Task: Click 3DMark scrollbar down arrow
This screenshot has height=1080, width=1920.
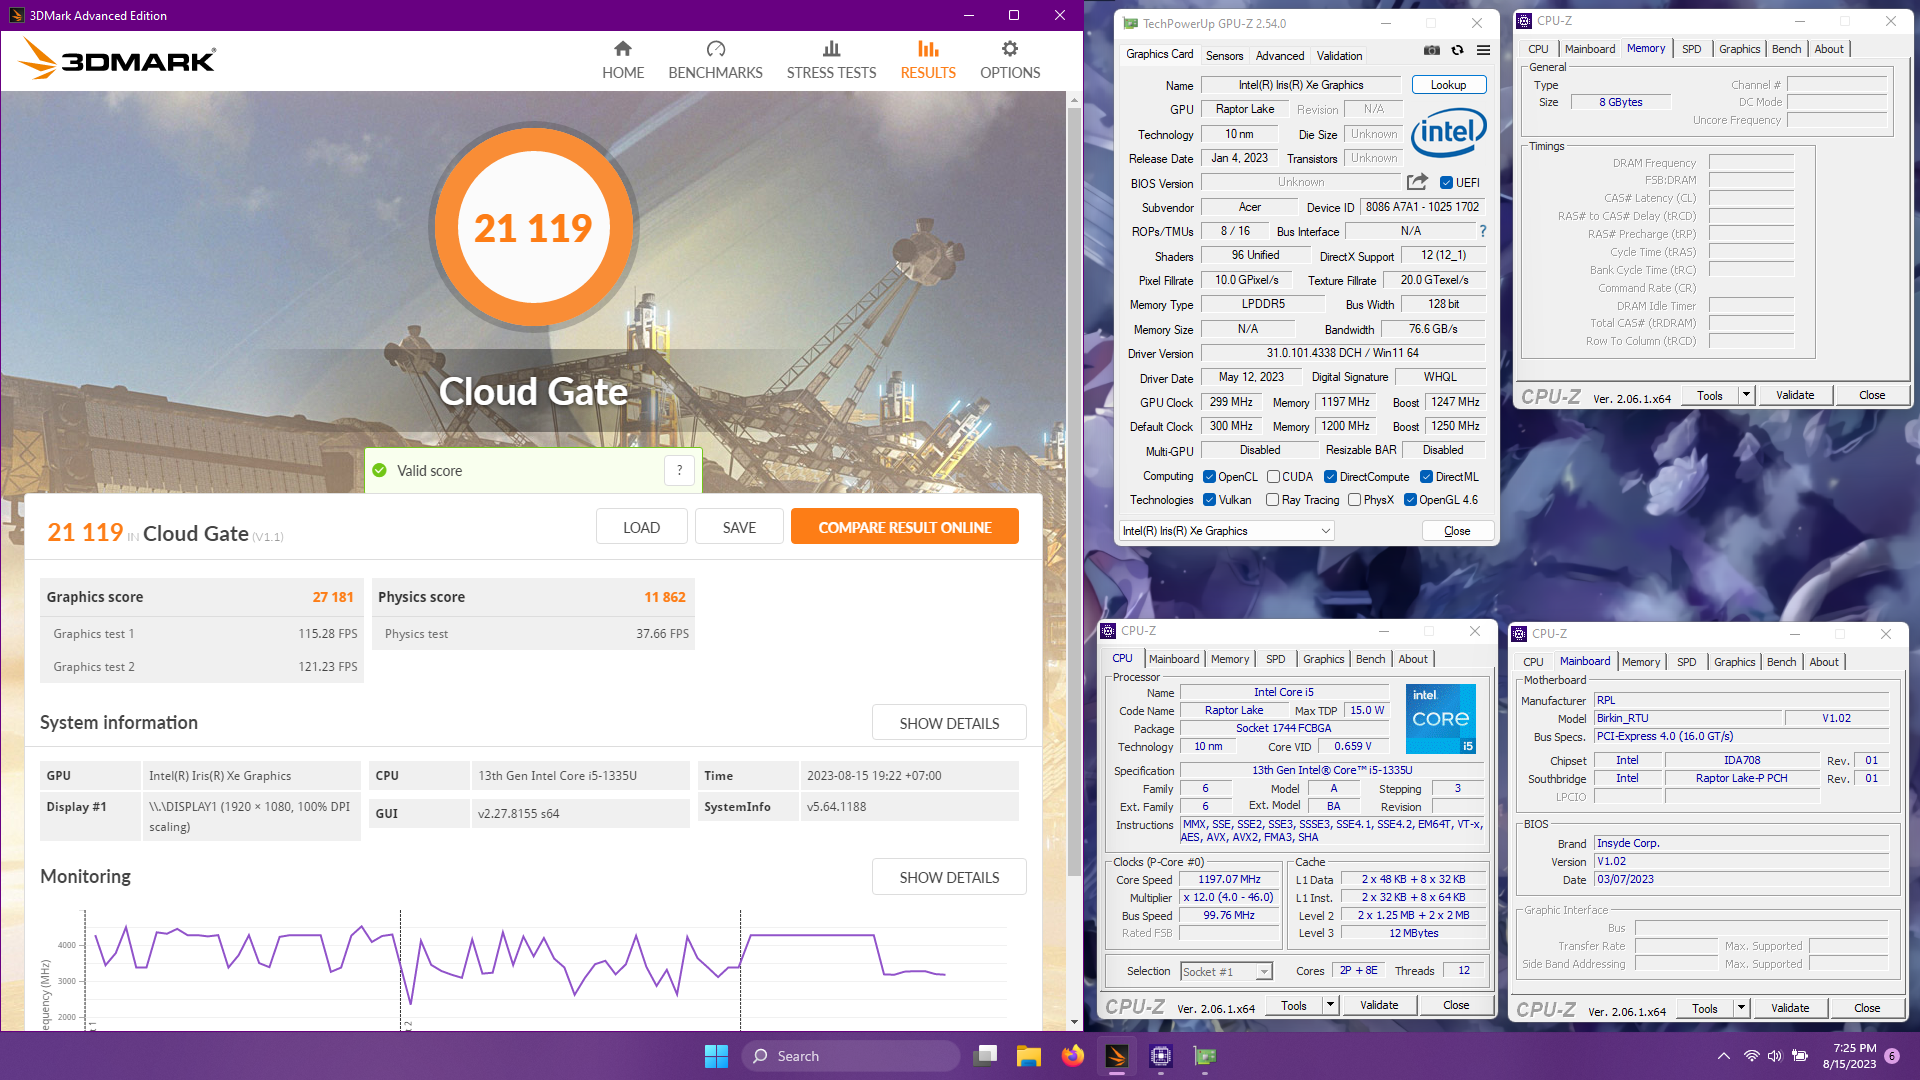Action: (1074, 1022)
